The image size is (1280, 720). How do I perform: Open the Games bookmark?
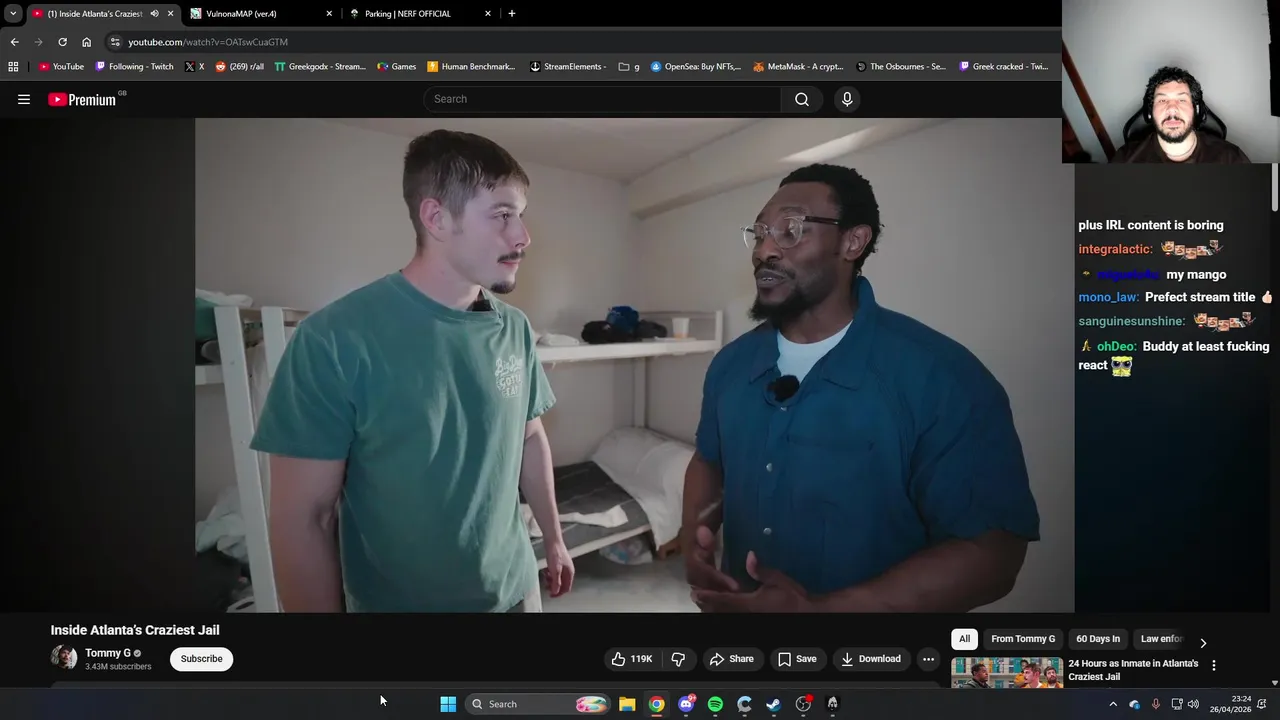click(397, 67)
